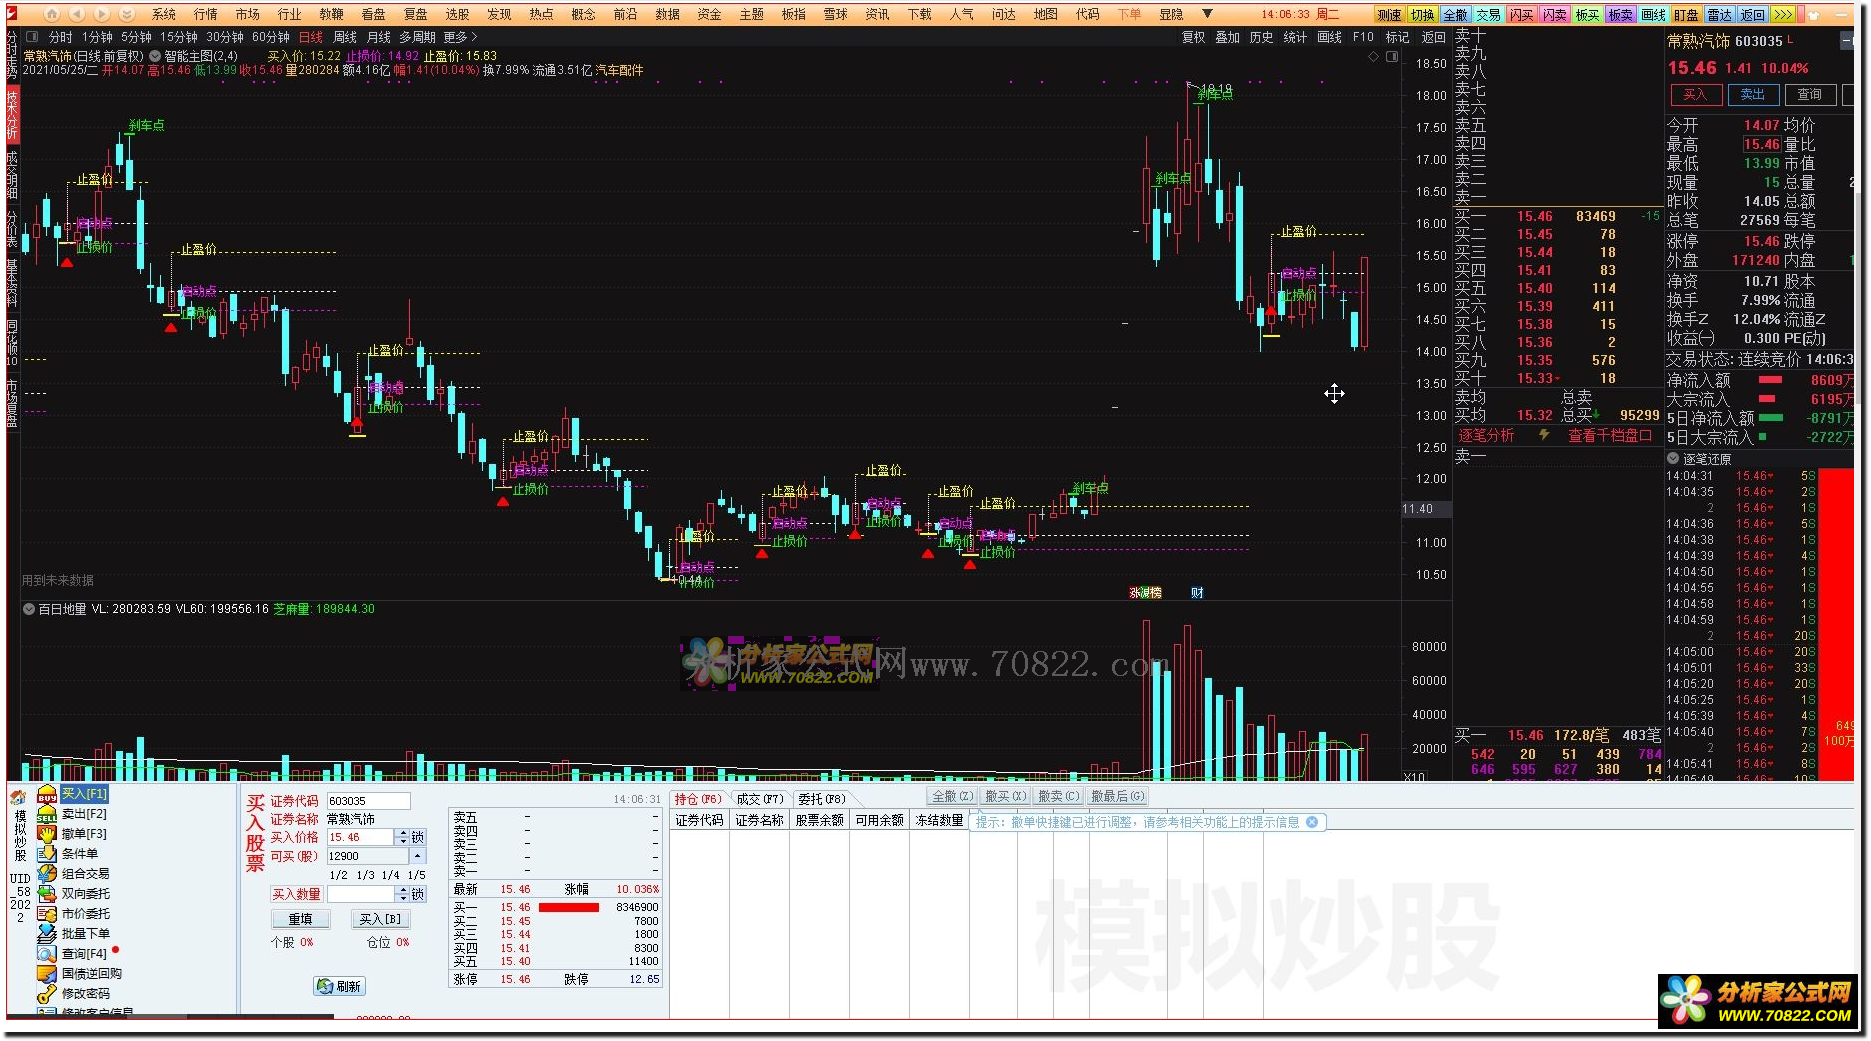Open the 行情 menu
The image size is (1871, 1041).
click(206, 14)
